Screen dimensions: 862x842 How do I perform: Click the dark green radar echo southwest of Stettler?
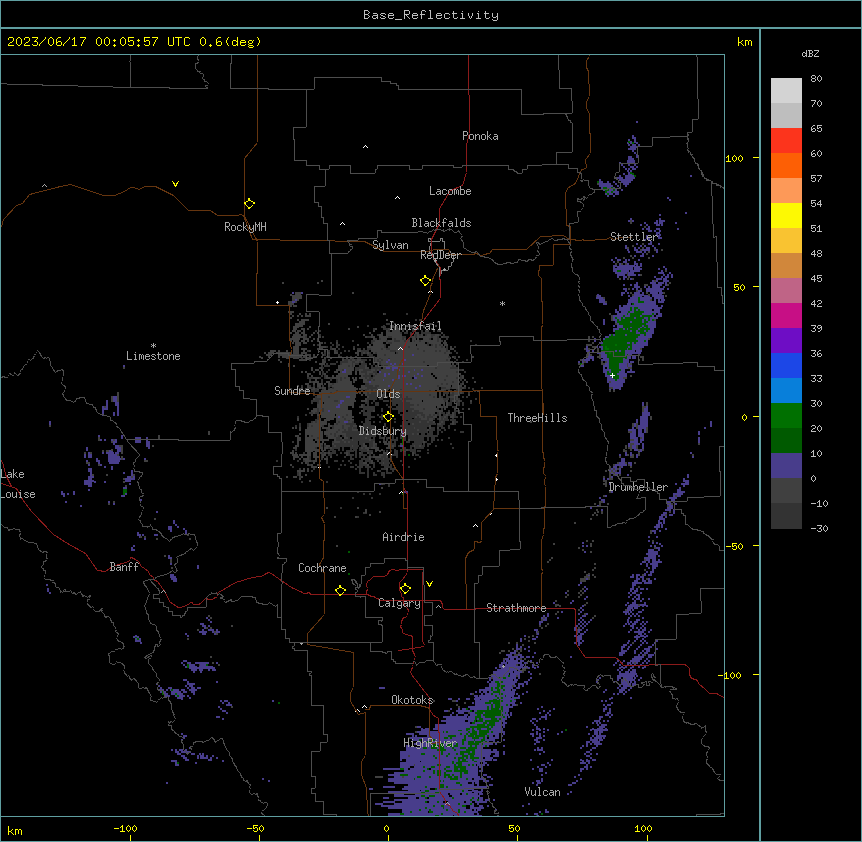point(627,335)
